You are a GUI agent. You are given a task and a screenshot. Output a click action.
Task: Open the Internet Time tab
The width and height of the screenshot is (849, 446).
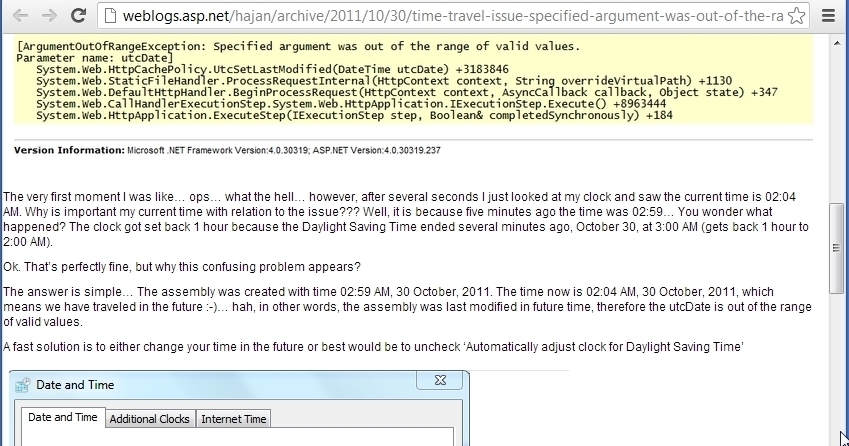pyautogui.click(x=234, y=419)
